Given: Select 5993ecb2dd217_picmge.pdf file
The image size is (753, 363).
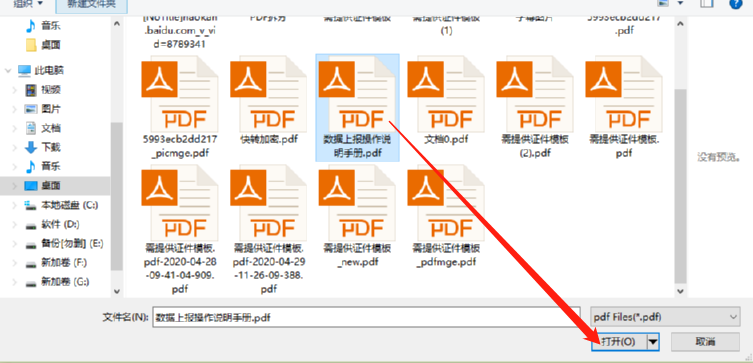Looking at the screenshot, I should tap(180, 108).
